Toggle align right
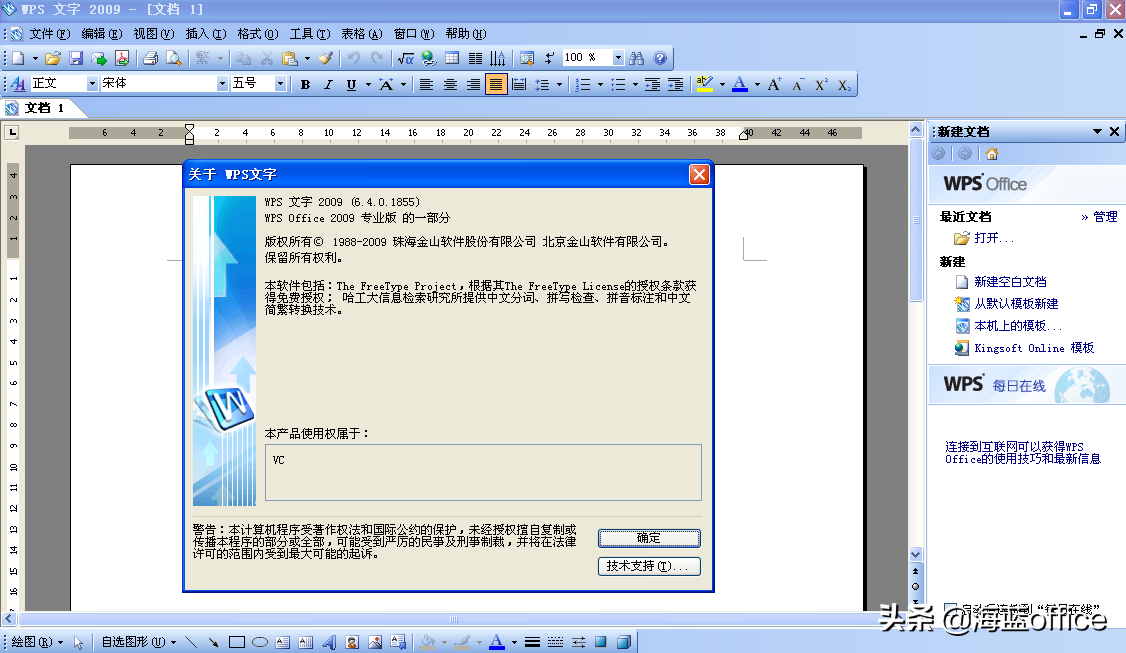This screenshot has height=653, width=1126. coord(473,85)
